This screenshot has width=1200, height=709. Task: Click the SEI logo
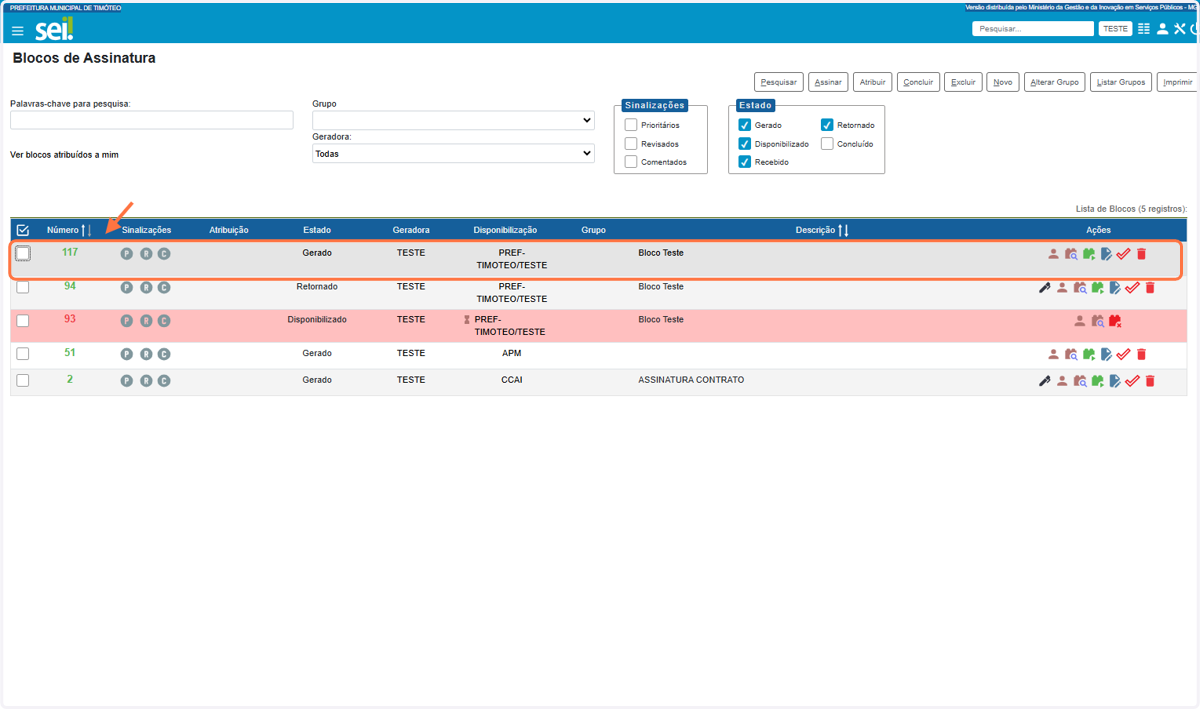(54, 29)
